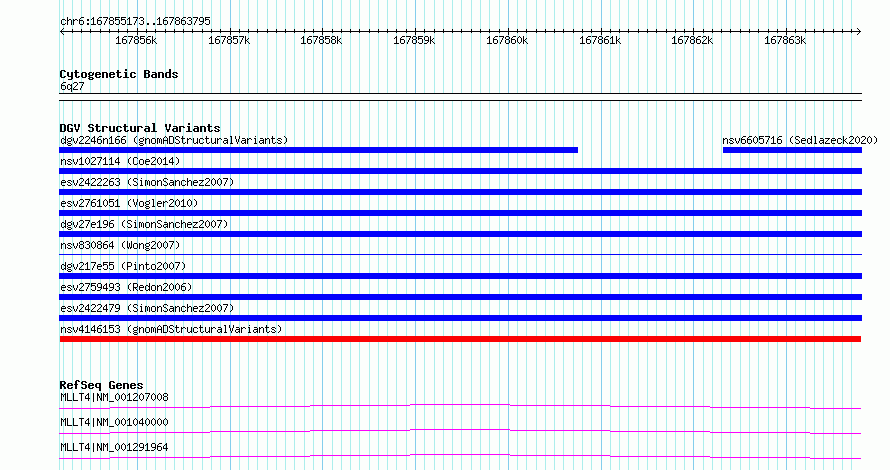The width and height of the screenshot is (890, 470).
Task: Select the 6q27 cytogenetic band label
Action: coord(72,86)
